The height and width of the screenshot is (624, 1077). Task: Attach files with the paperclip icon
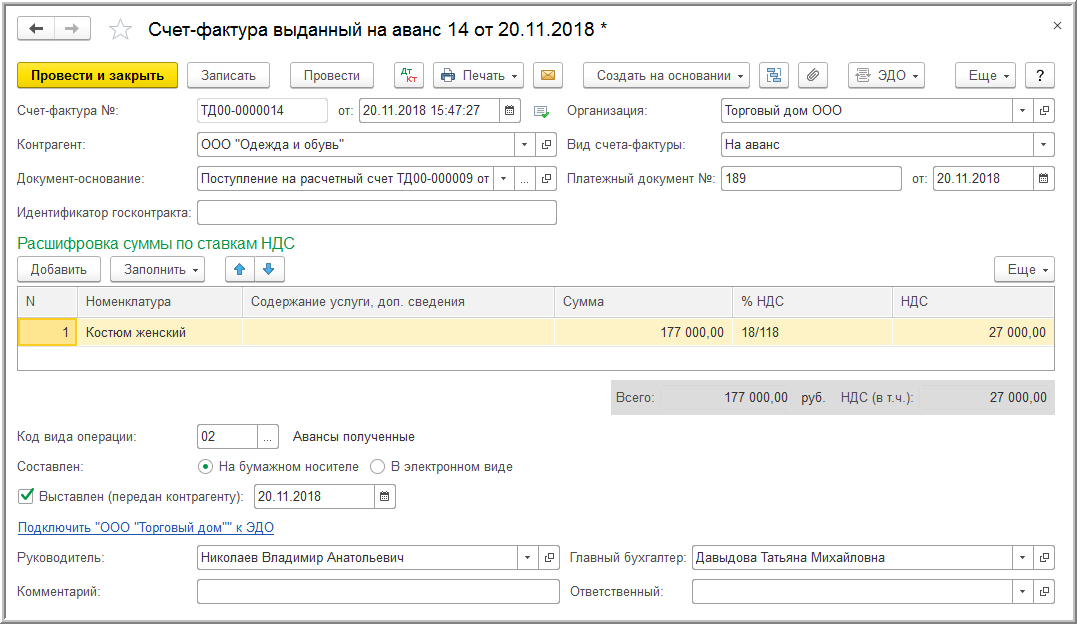click(x=813, y=76)
